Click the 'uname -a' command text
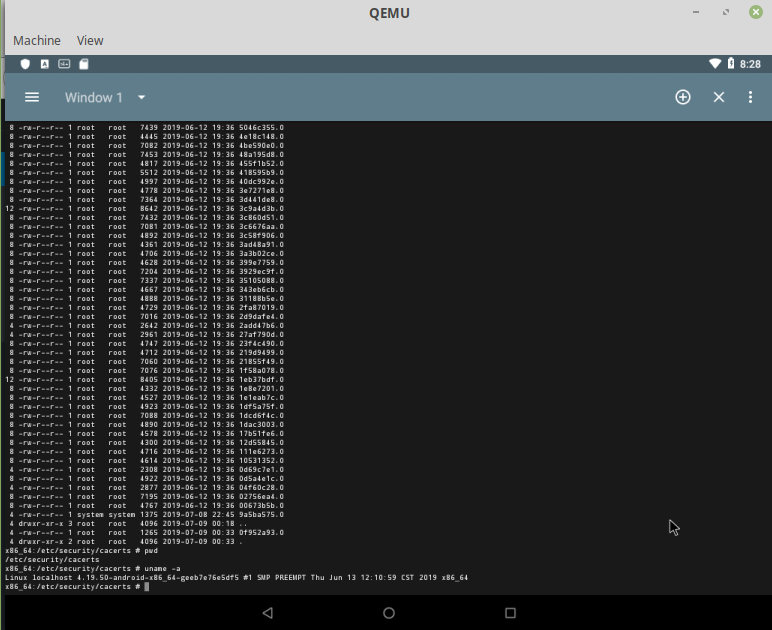Screen dimensions: 772x630 click(x=162, y=568)
